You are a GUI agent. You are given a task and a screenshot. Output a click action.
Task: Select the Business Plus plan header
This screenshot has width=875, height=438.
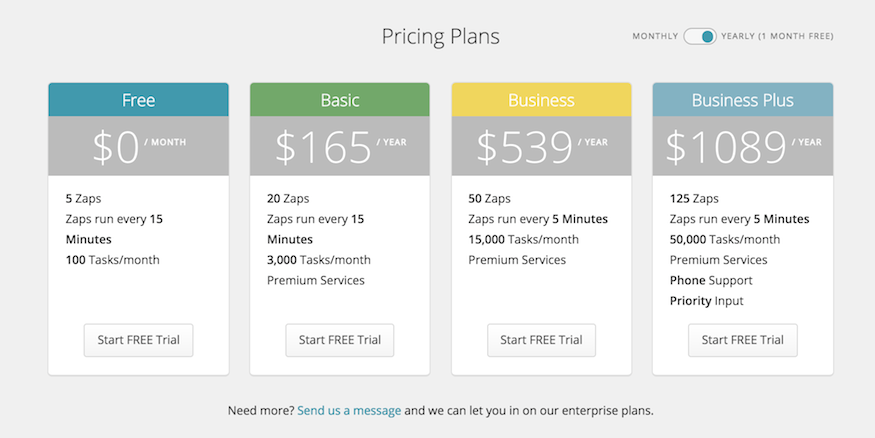tap(743, 100)
